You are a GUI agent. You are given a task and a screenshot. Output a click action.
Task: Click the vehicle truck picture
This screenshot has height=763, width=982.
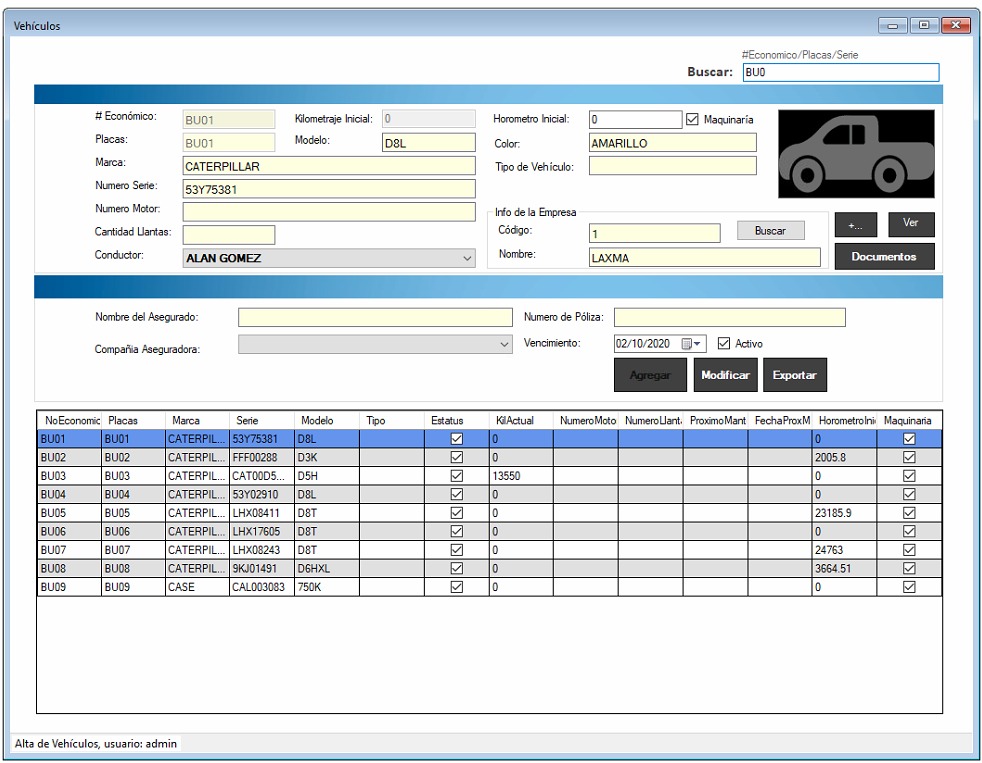coord(856,154)
